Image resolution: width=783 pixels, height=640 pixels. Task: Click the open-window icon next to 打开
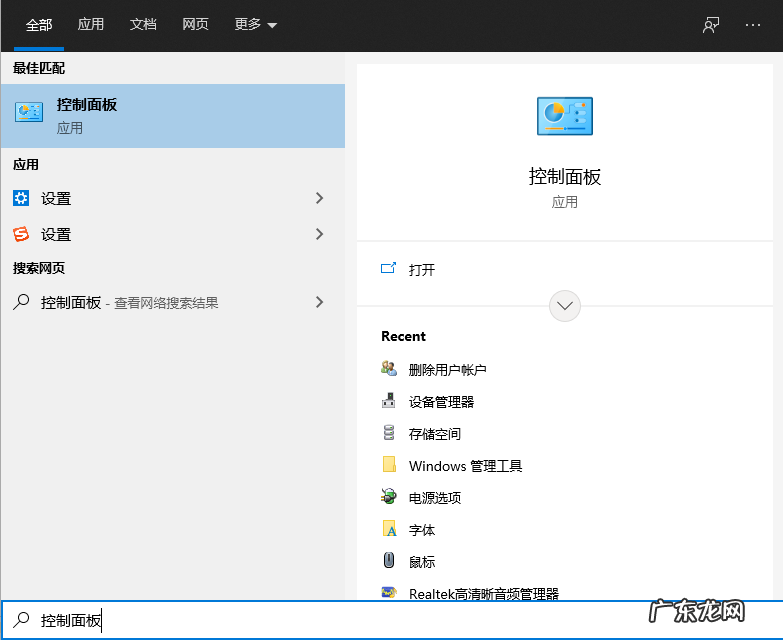389,269
